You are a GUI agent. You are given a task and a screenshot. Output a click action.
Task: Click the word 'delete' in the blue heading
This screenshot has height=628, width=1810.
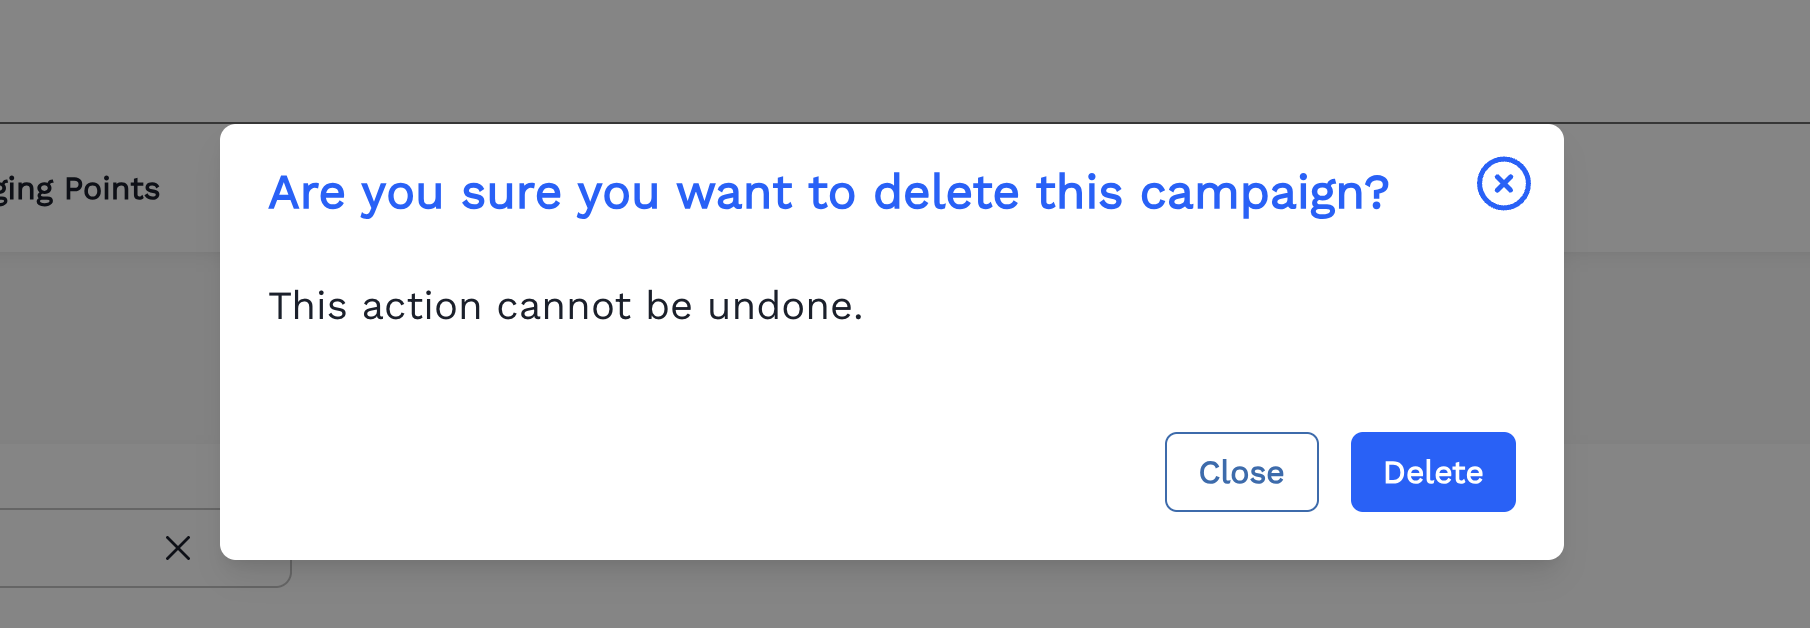tap(946, 193)
